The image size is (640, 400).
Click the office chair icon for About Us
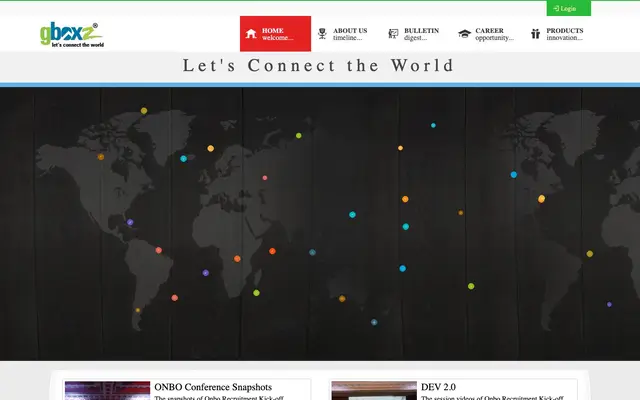click(322, 34)
